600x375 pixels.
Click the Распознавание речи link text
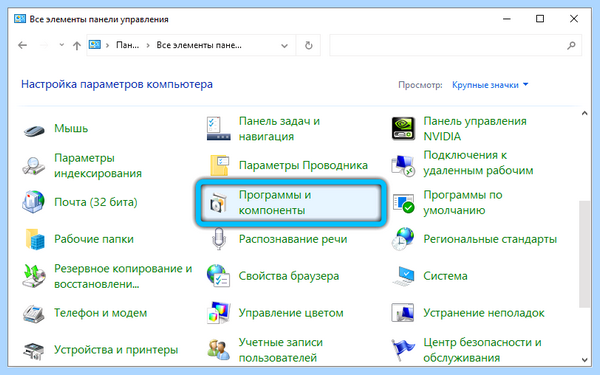(293, 239)
